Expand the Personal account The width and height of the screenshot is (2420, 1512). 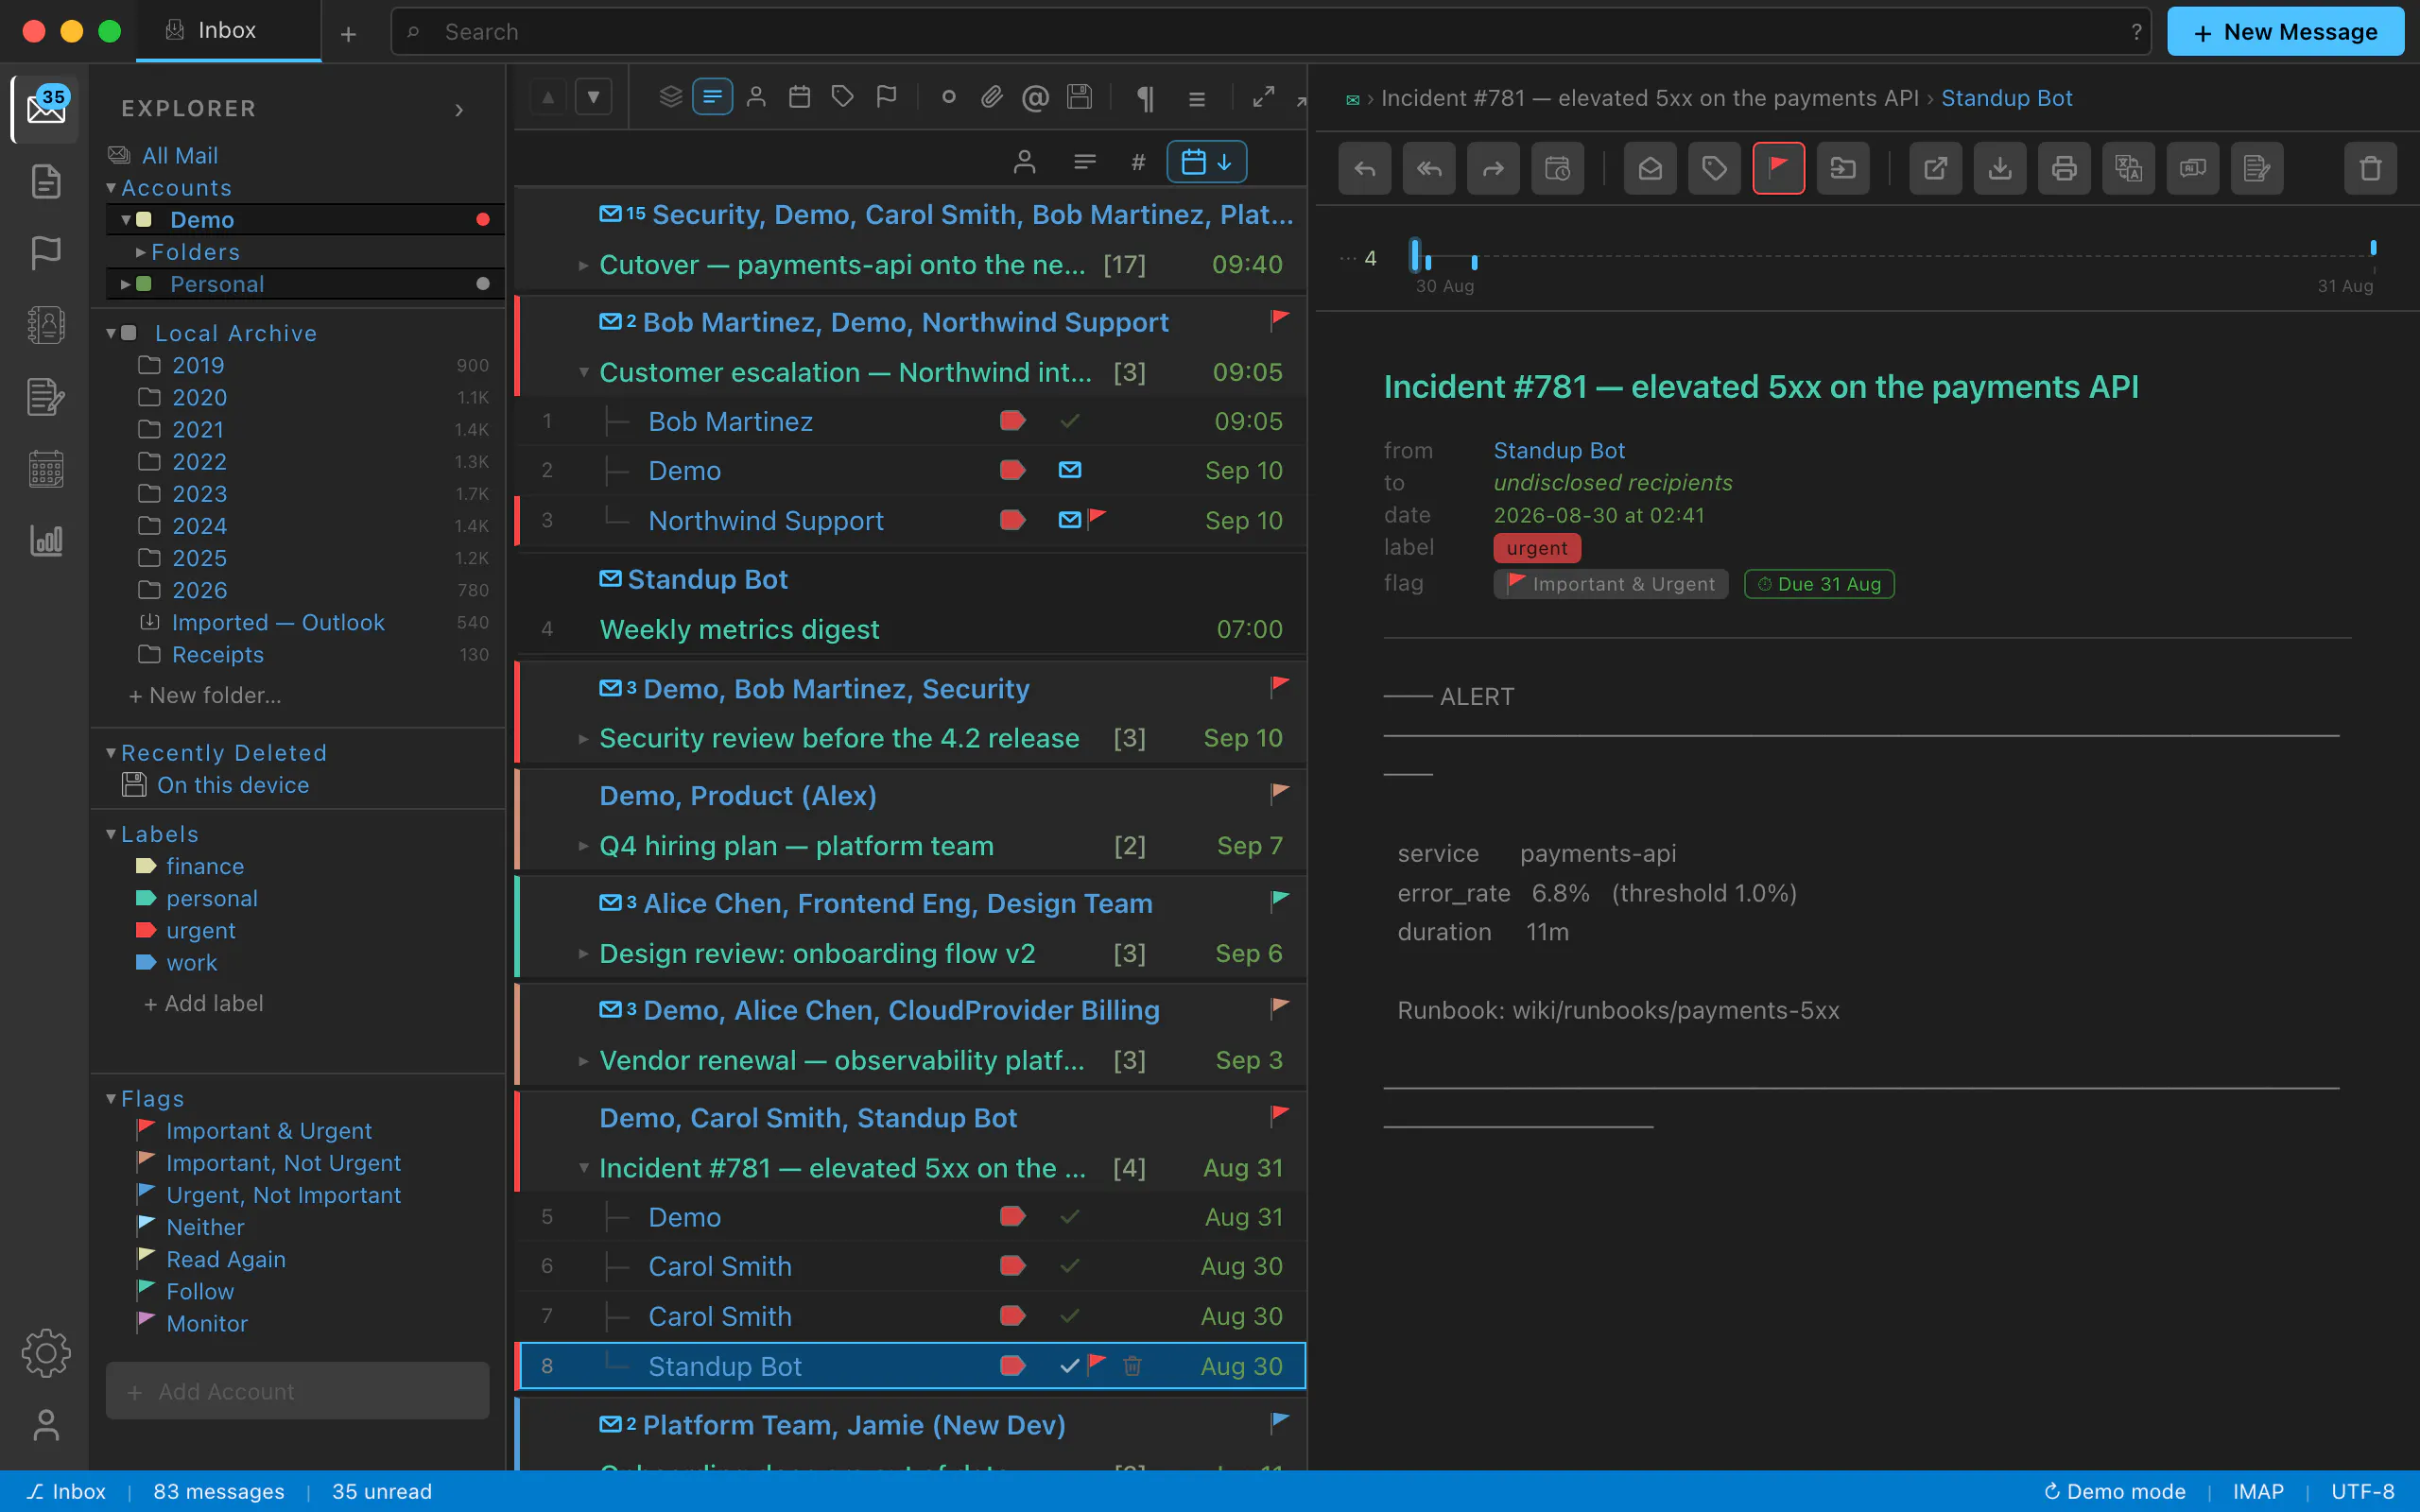[125, 284]
